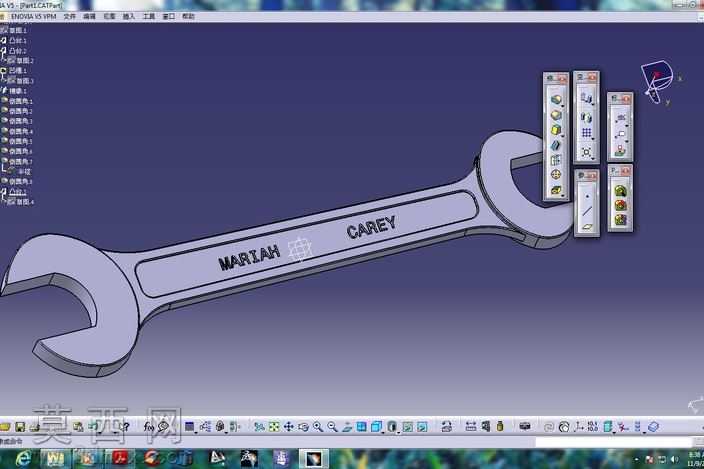Toggle Swap Visible Space
This screenshot has height=469, width=704.
pos(422,426)
